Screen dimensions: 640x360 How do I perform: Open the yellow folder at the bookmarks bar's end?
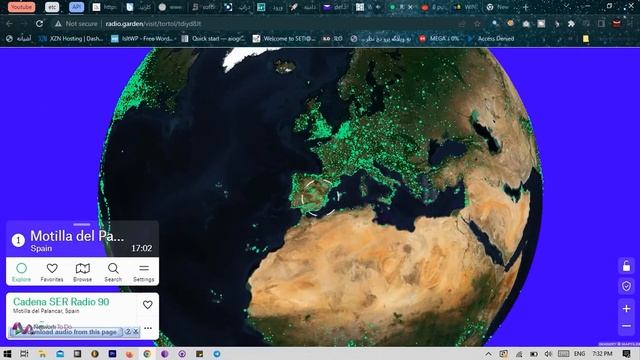point(586,39)
